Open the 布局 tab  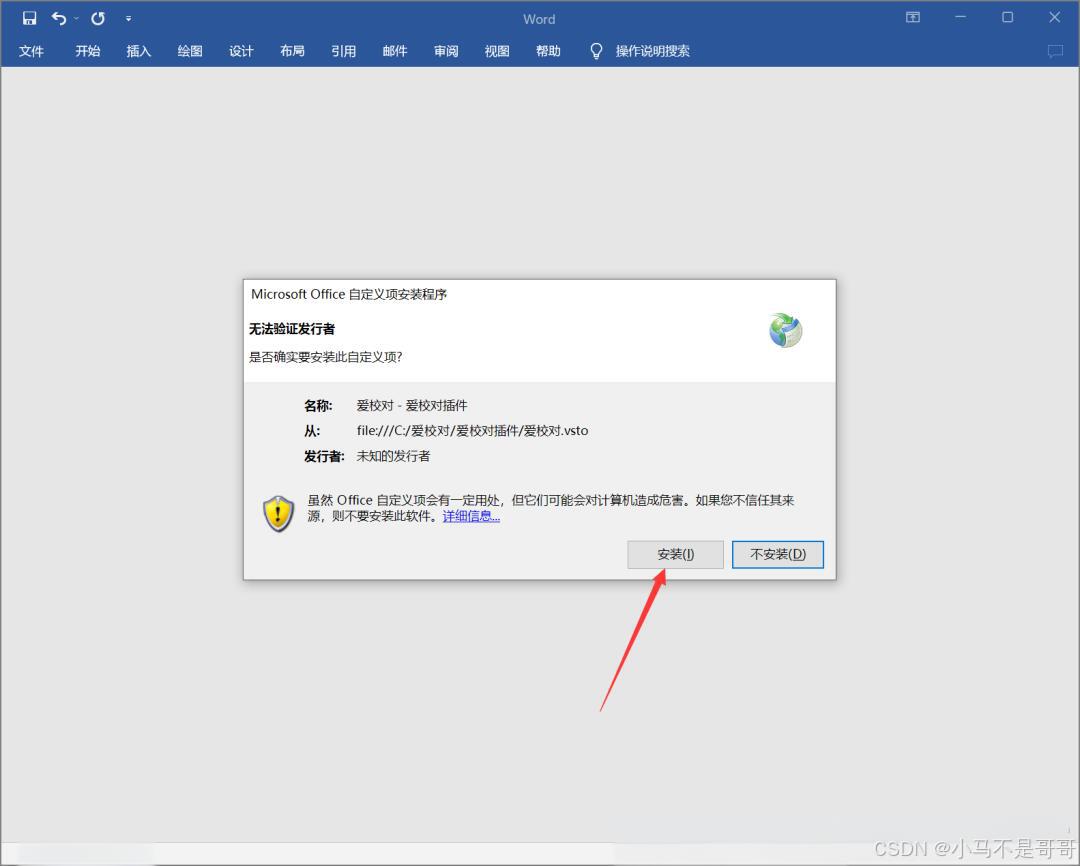tap(292, 51)
